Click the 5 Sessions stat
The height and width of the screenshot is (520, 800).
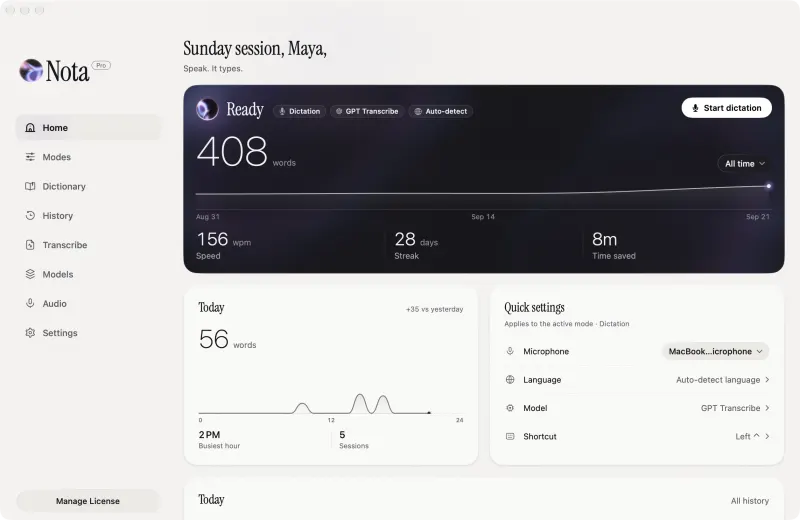click(354, 439)
